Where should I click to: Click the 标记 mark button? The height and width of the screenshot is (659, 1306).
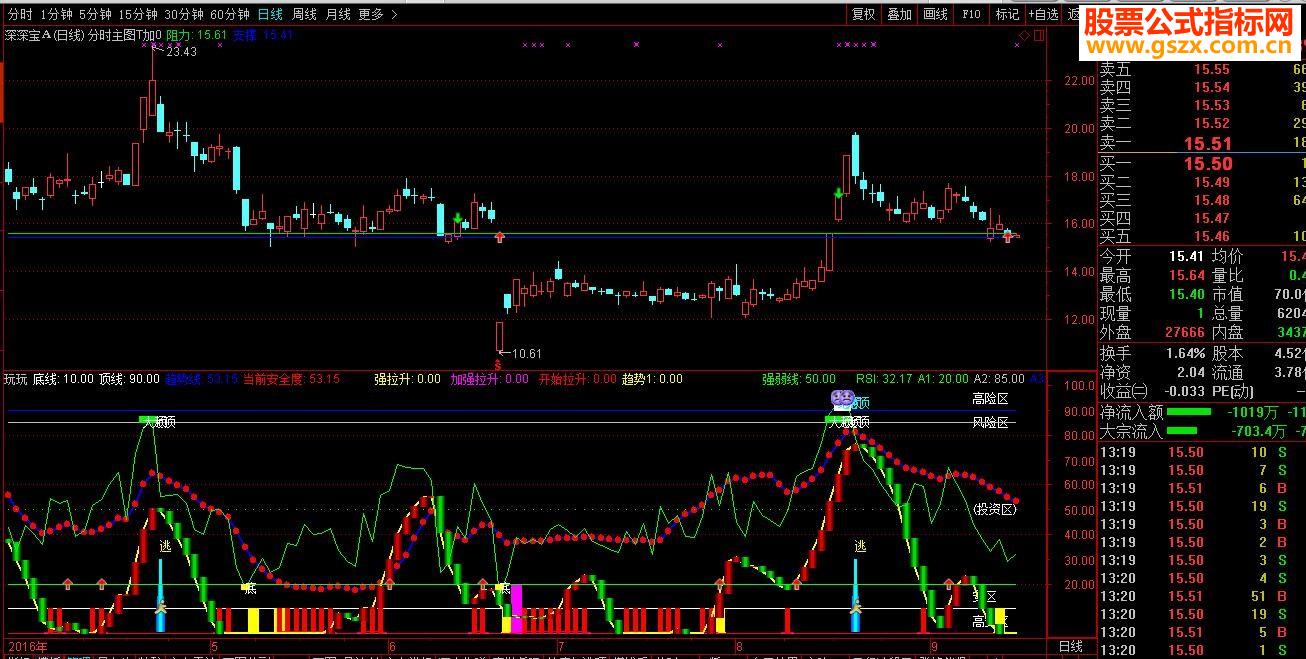pos(1007,14)
